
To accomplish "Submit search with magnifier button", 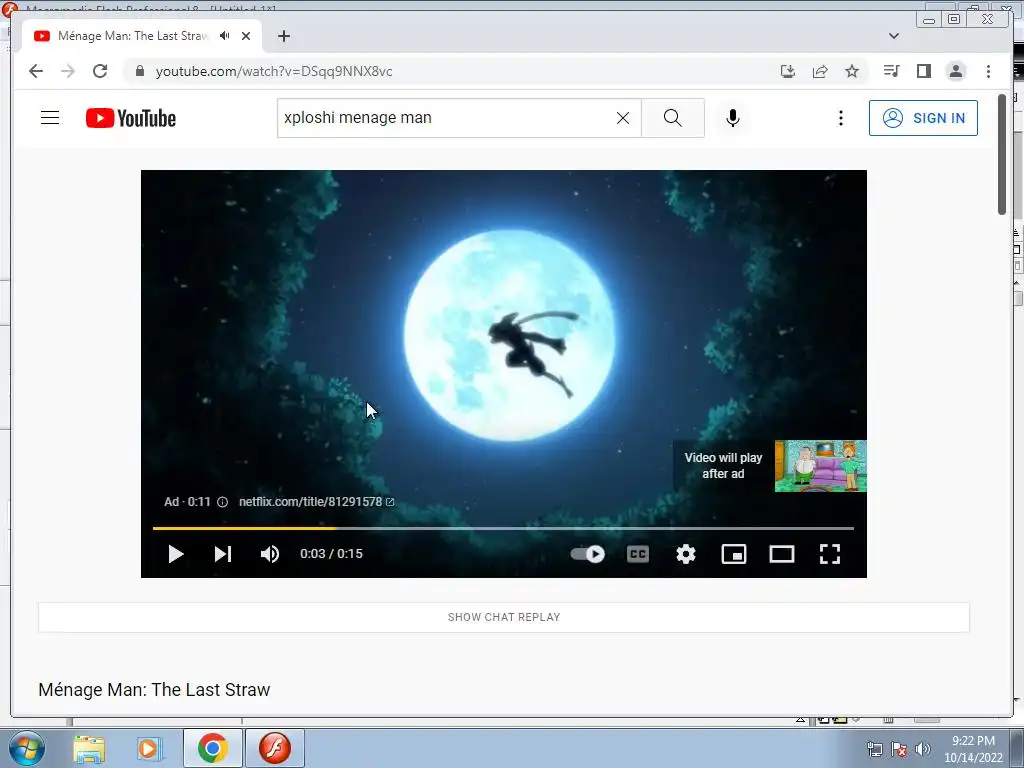I will (673, 118).
